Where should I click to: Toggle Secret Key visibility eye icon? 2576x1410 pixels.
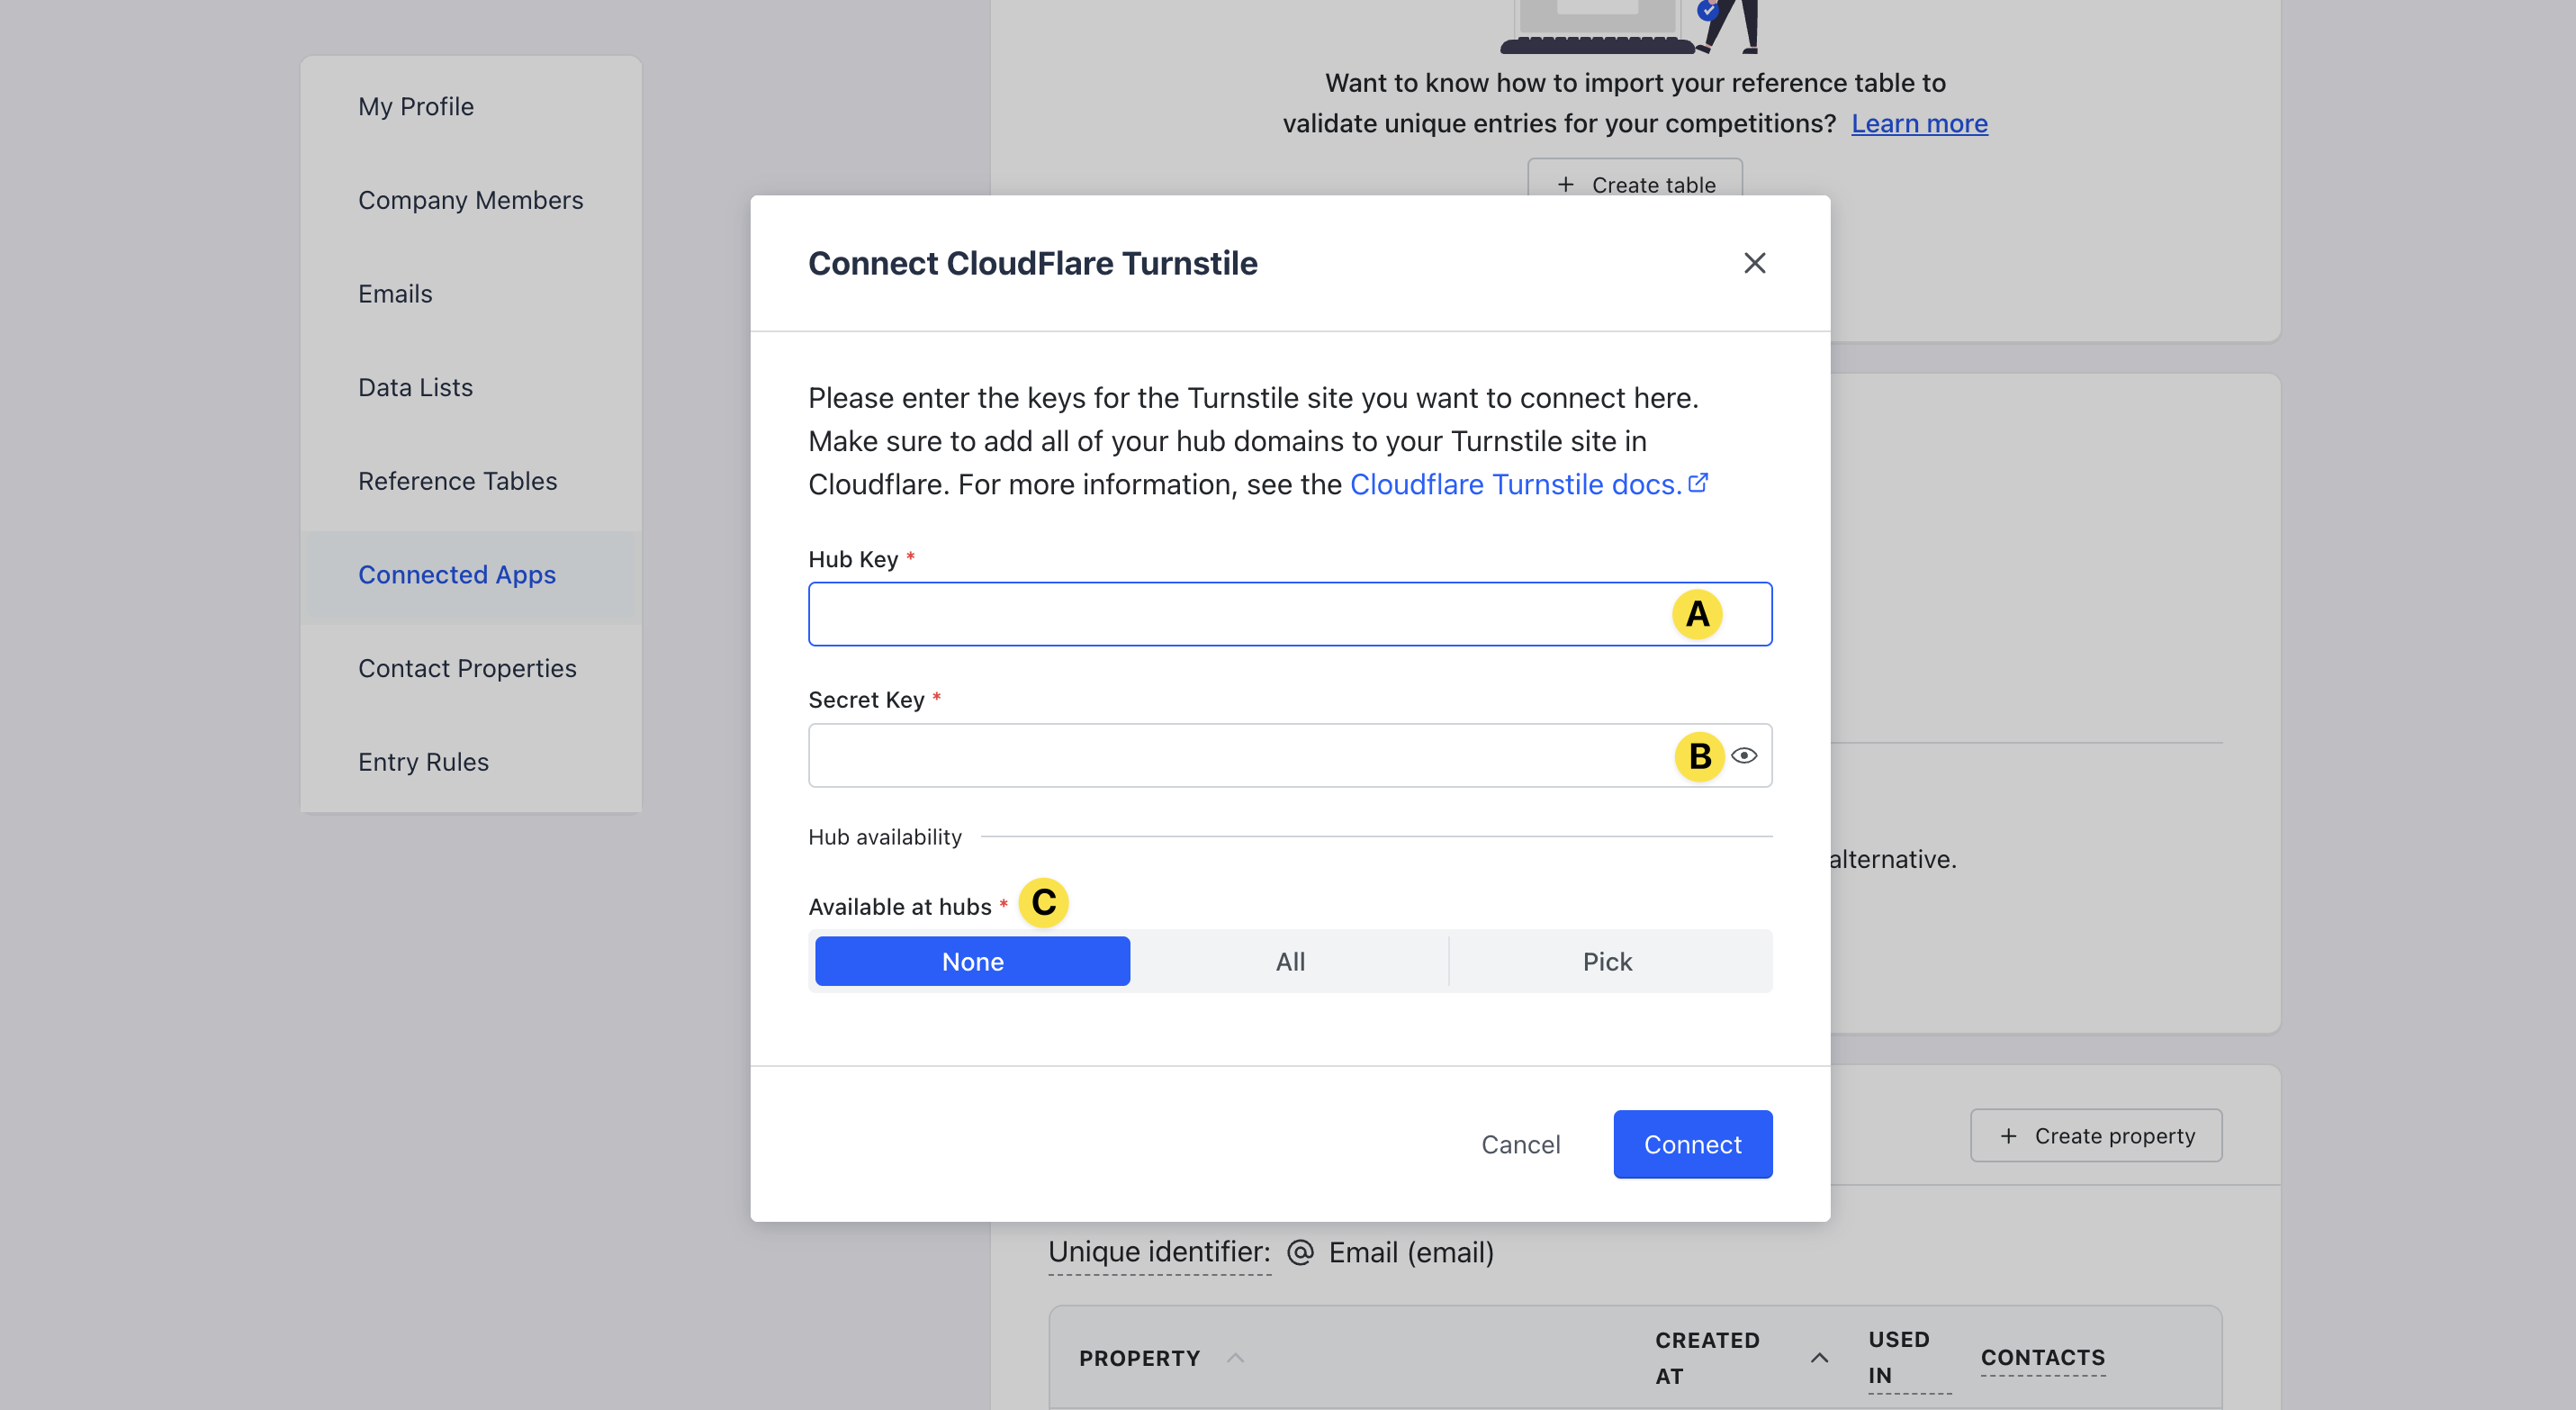[1744, 756]
